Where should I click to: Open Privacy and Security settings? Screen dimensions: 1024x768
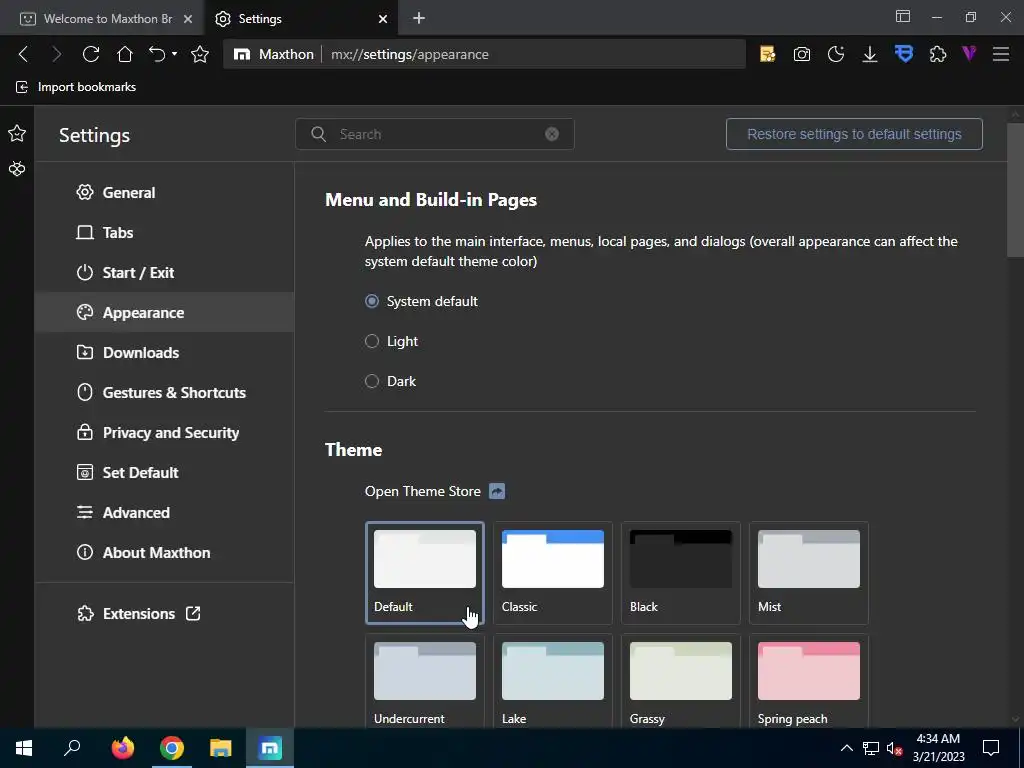[x=164, y=432]
